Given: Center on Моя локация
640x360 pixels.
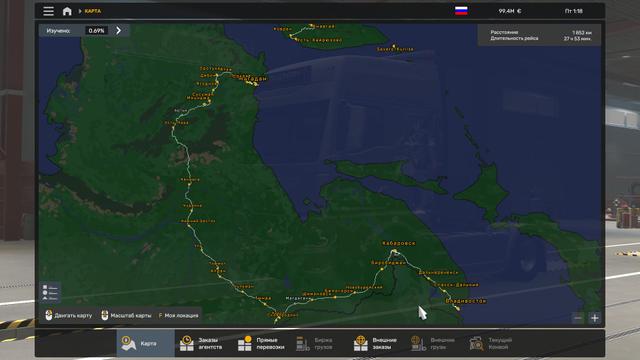Looking at the screenshot, I should 178,316.
